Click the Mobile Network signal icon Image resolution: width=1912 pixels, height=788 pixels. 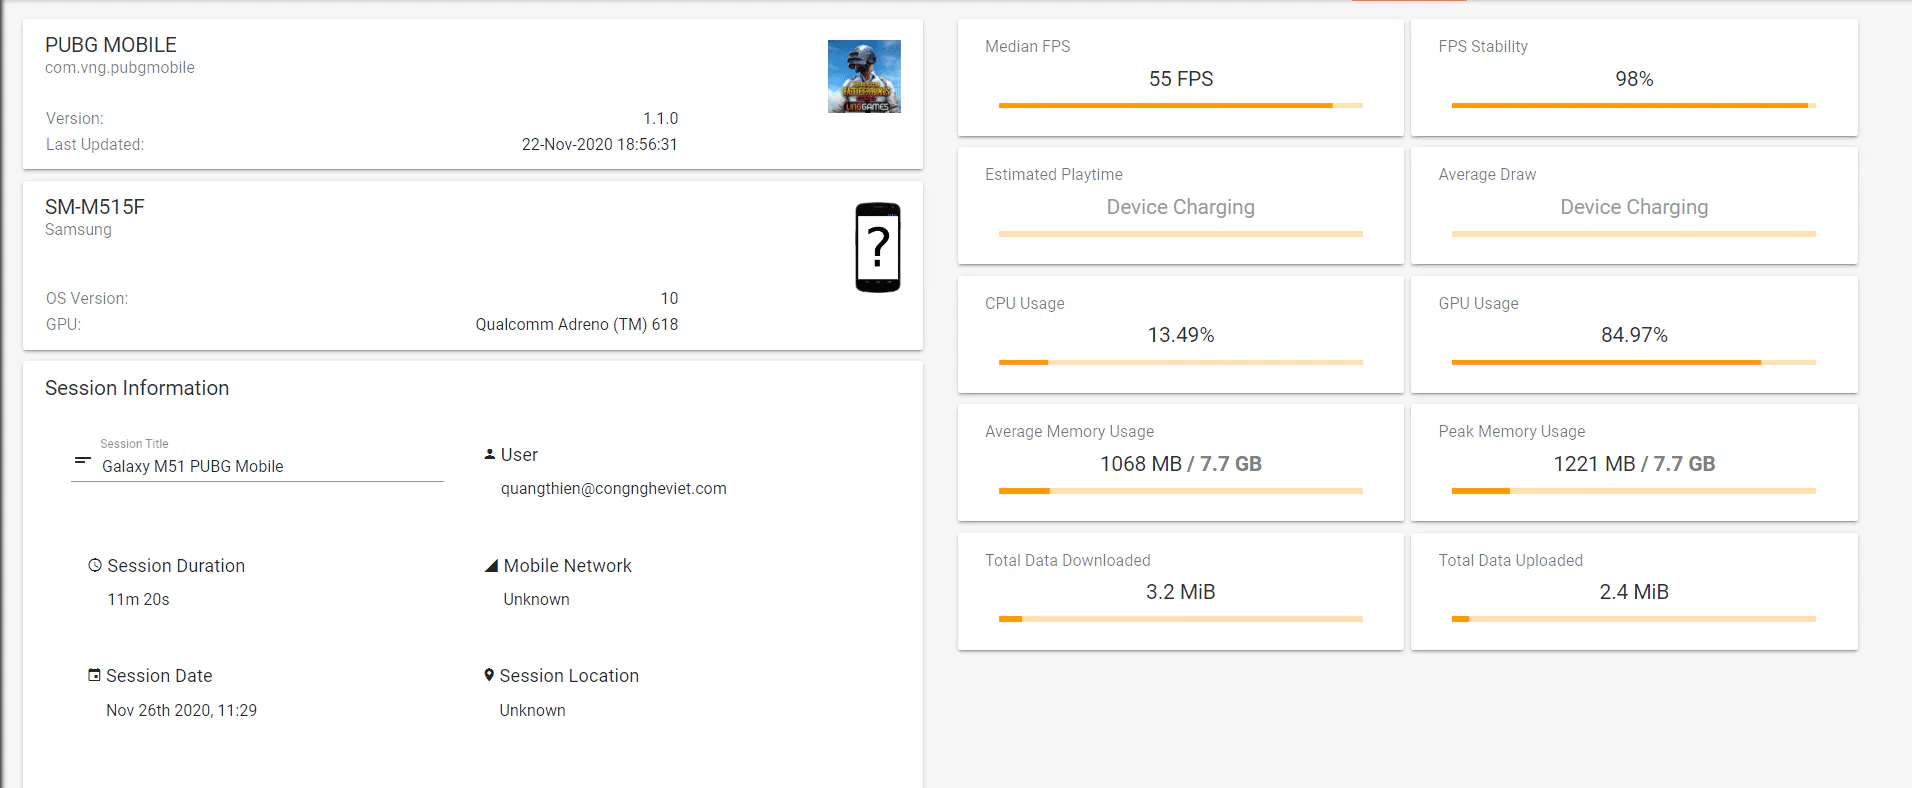pyautogui.click(x=491, y=566)
